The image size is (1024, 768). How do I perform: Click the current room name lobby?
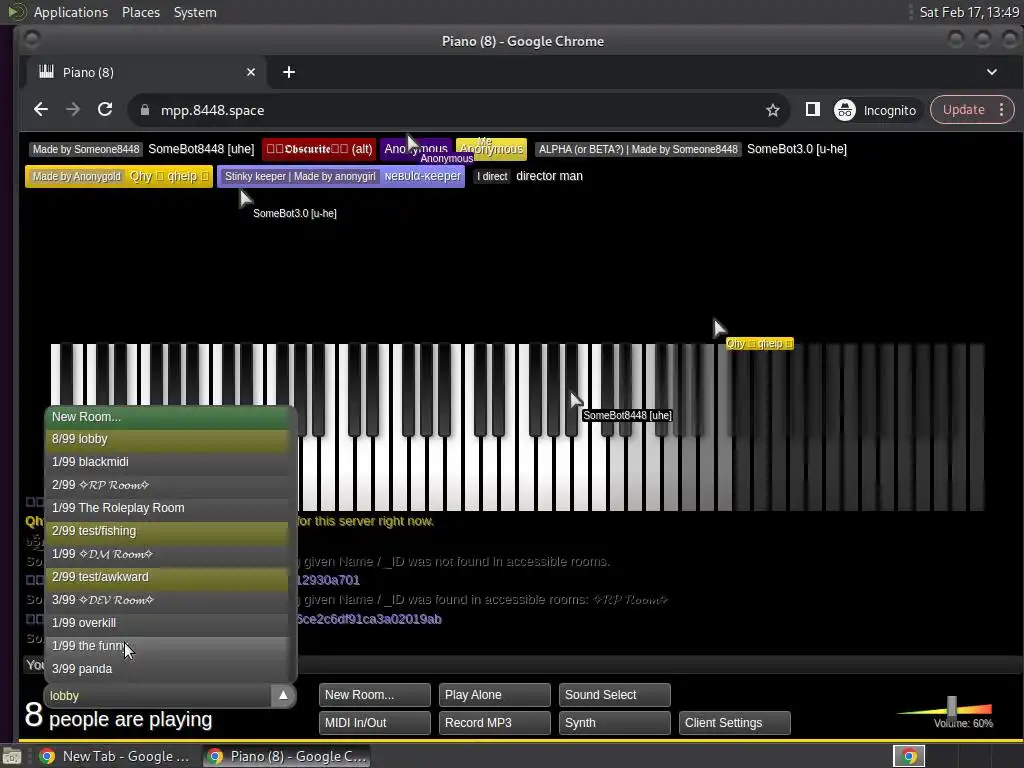(x=158, y=696)
